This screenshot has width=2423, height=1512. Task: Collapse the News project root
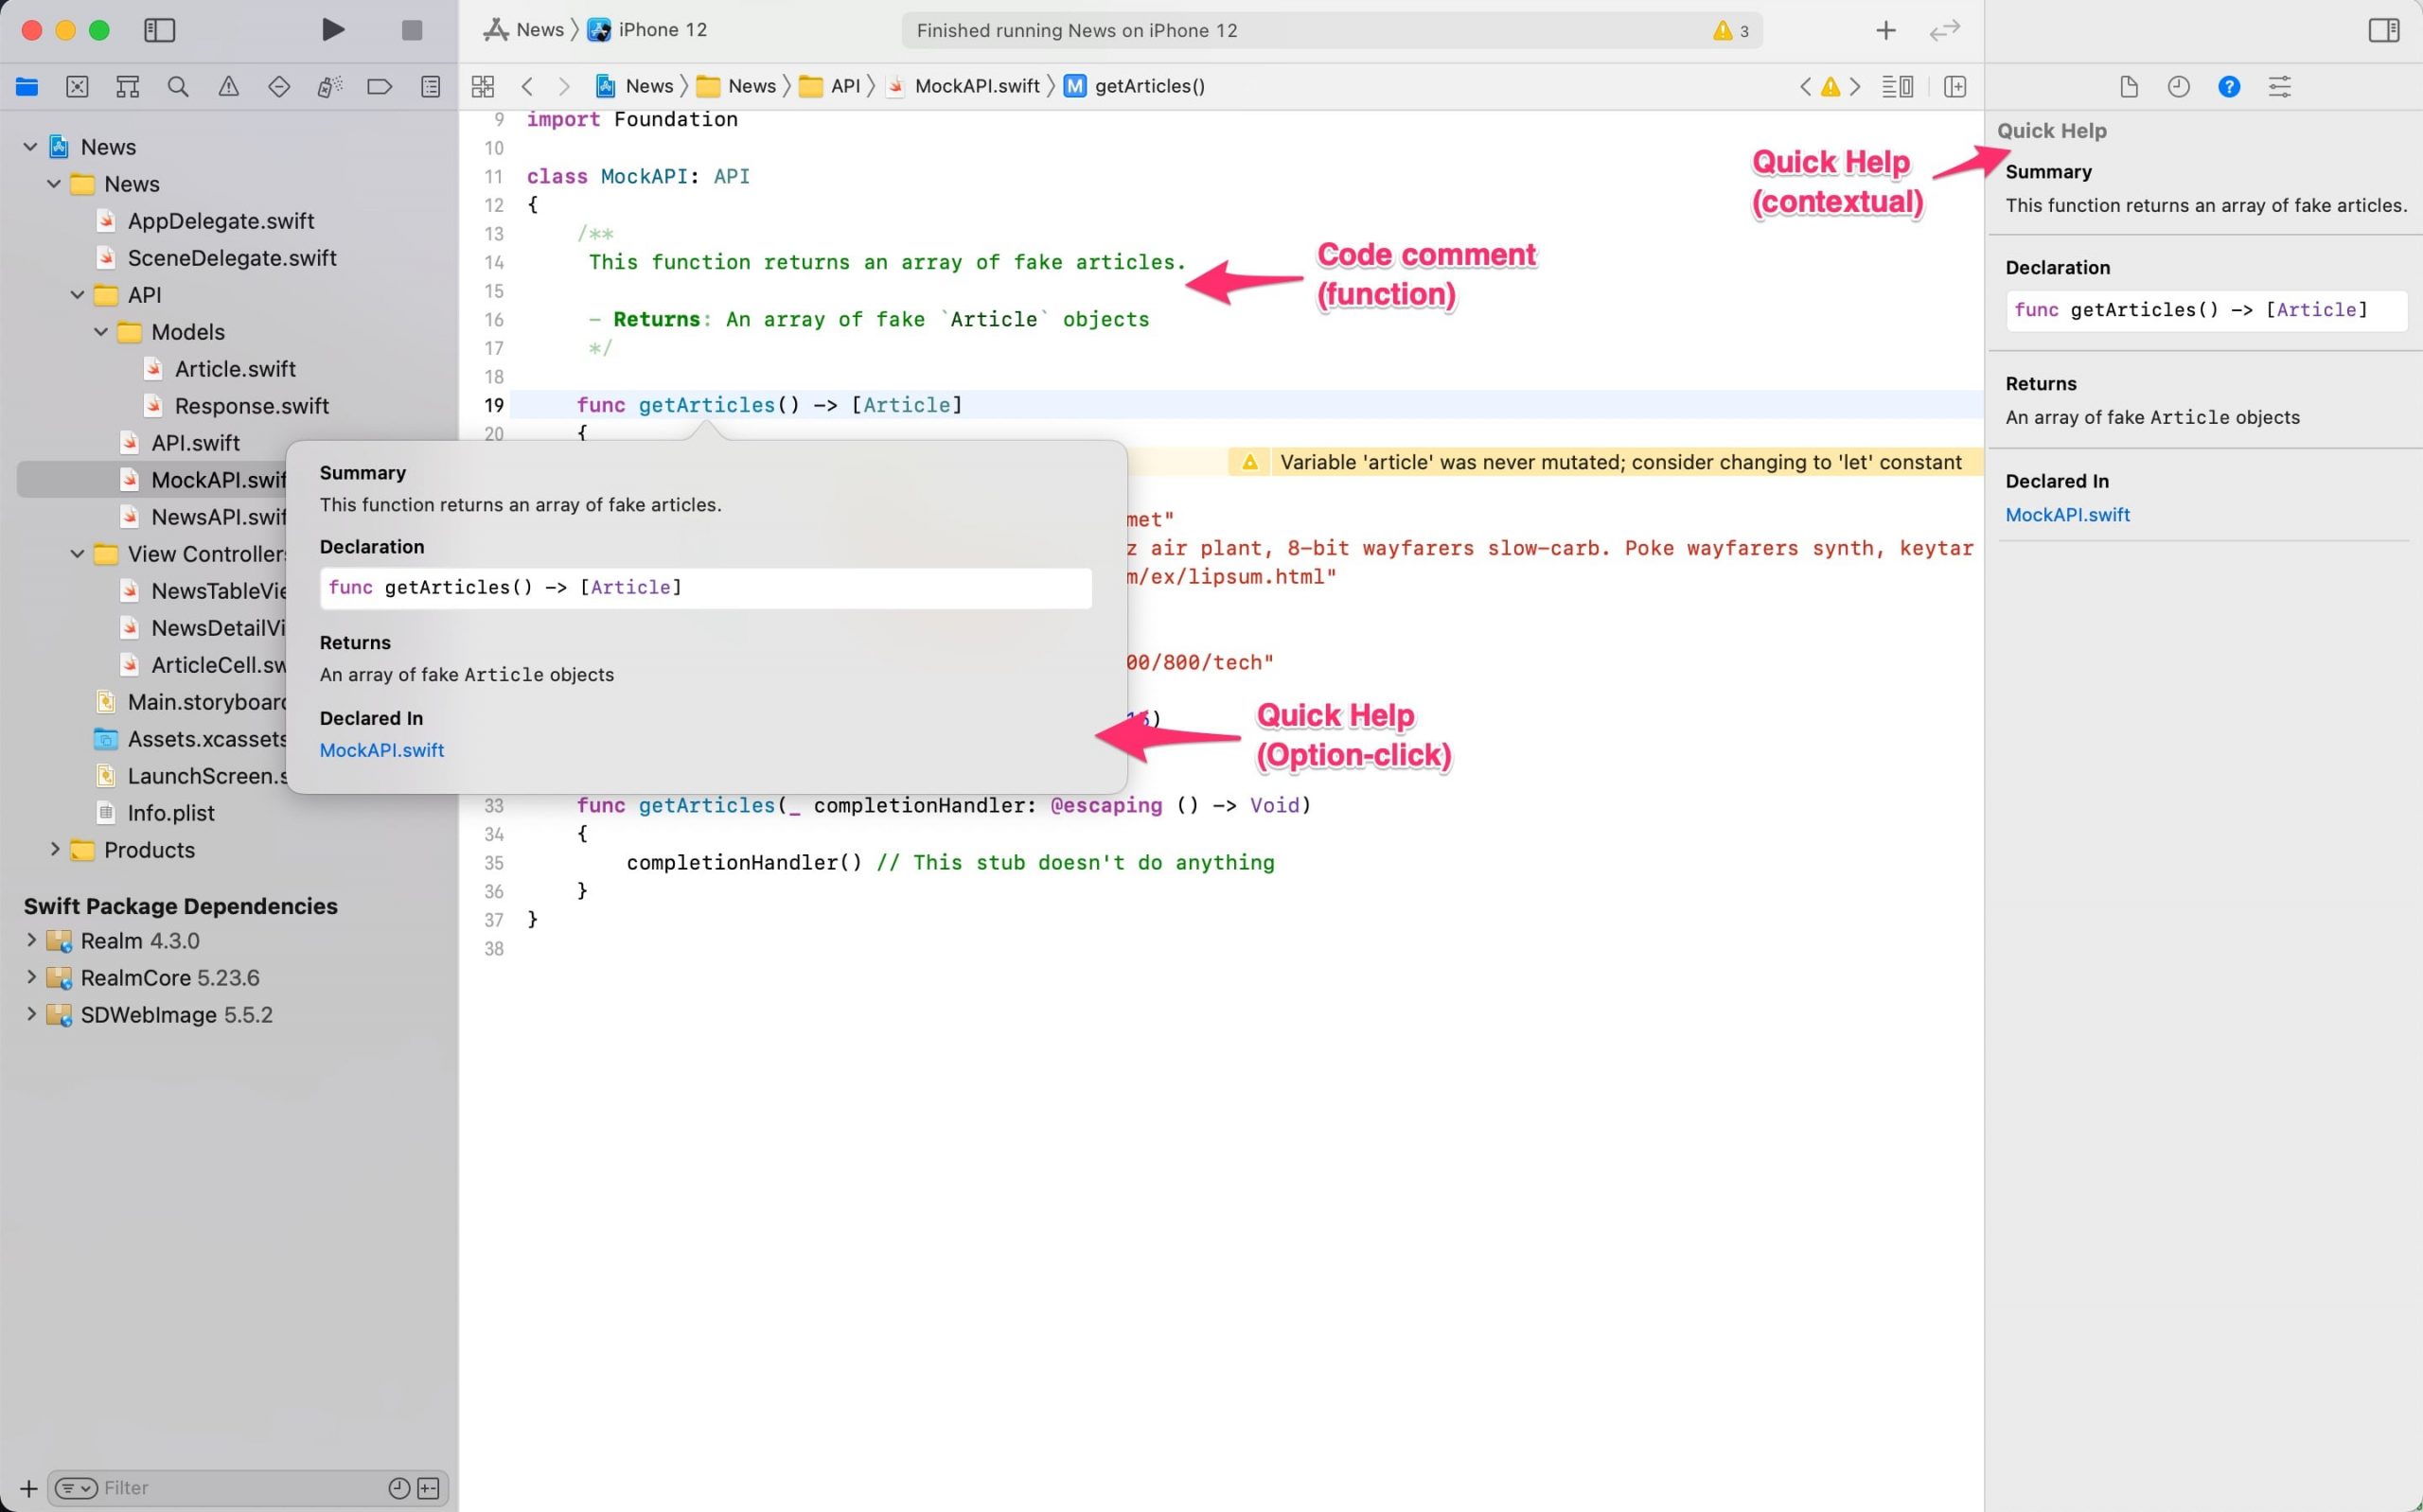(x=30, y=147)
